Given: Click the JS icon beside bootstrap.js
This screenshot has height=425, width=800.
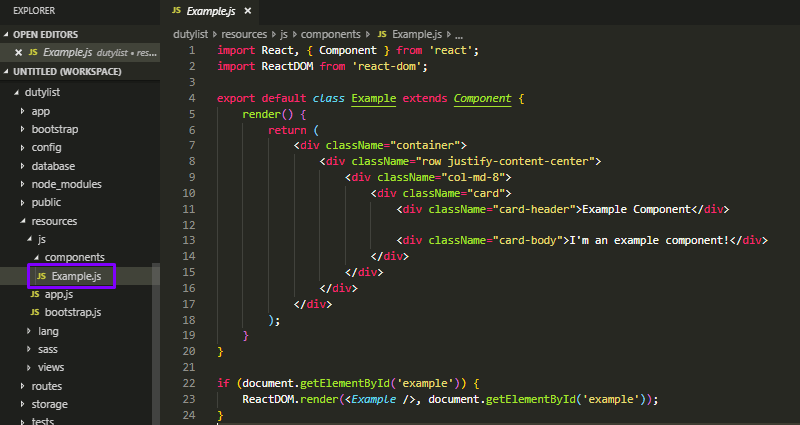Looking at the screenshot, I should [35, 312].
